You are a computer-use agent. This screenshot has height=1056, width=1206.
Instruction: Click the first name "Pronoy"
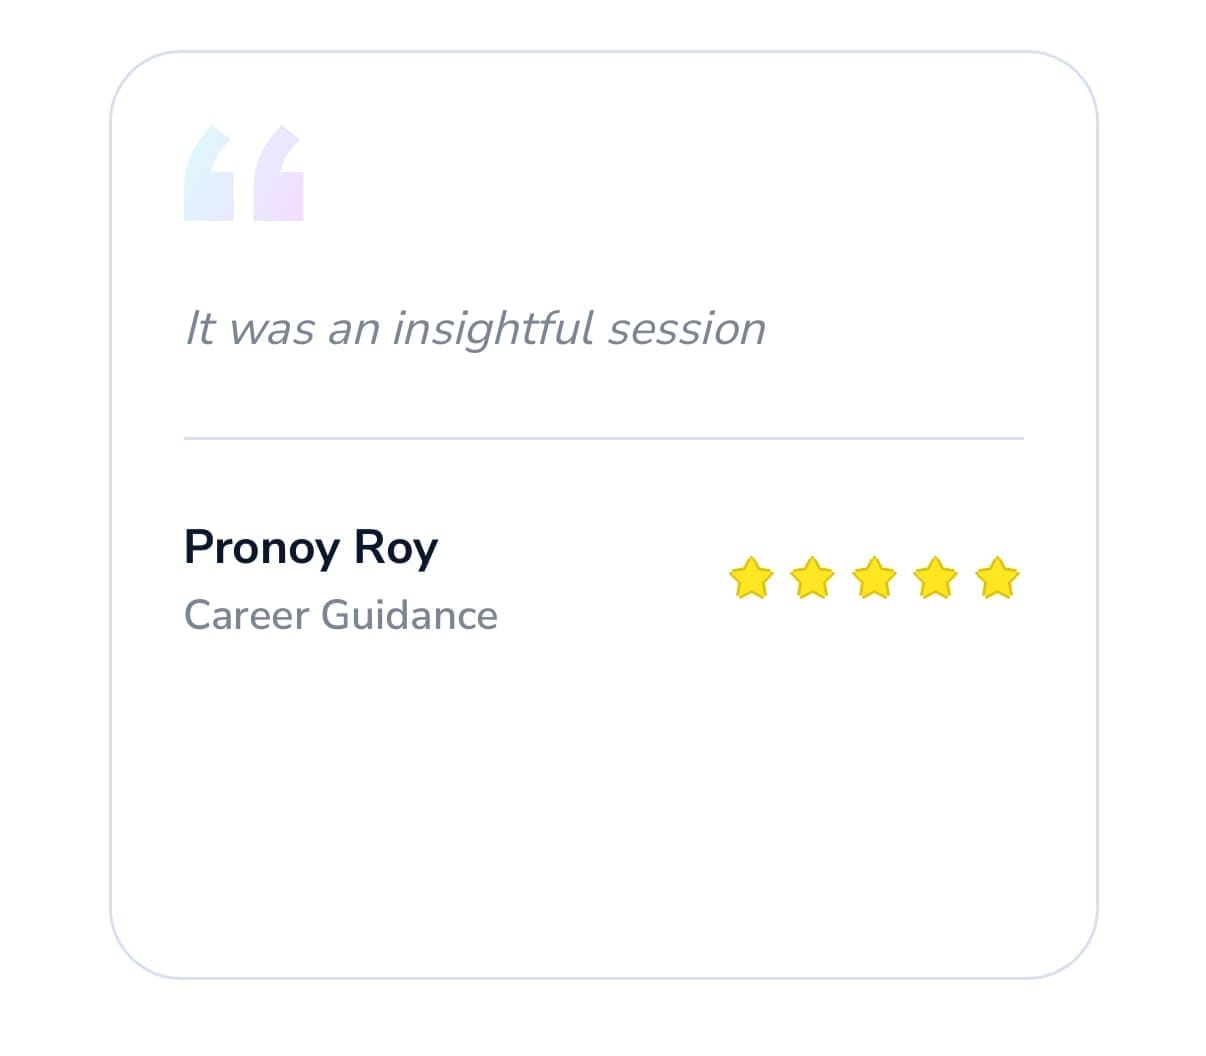[x=262, y=548]
